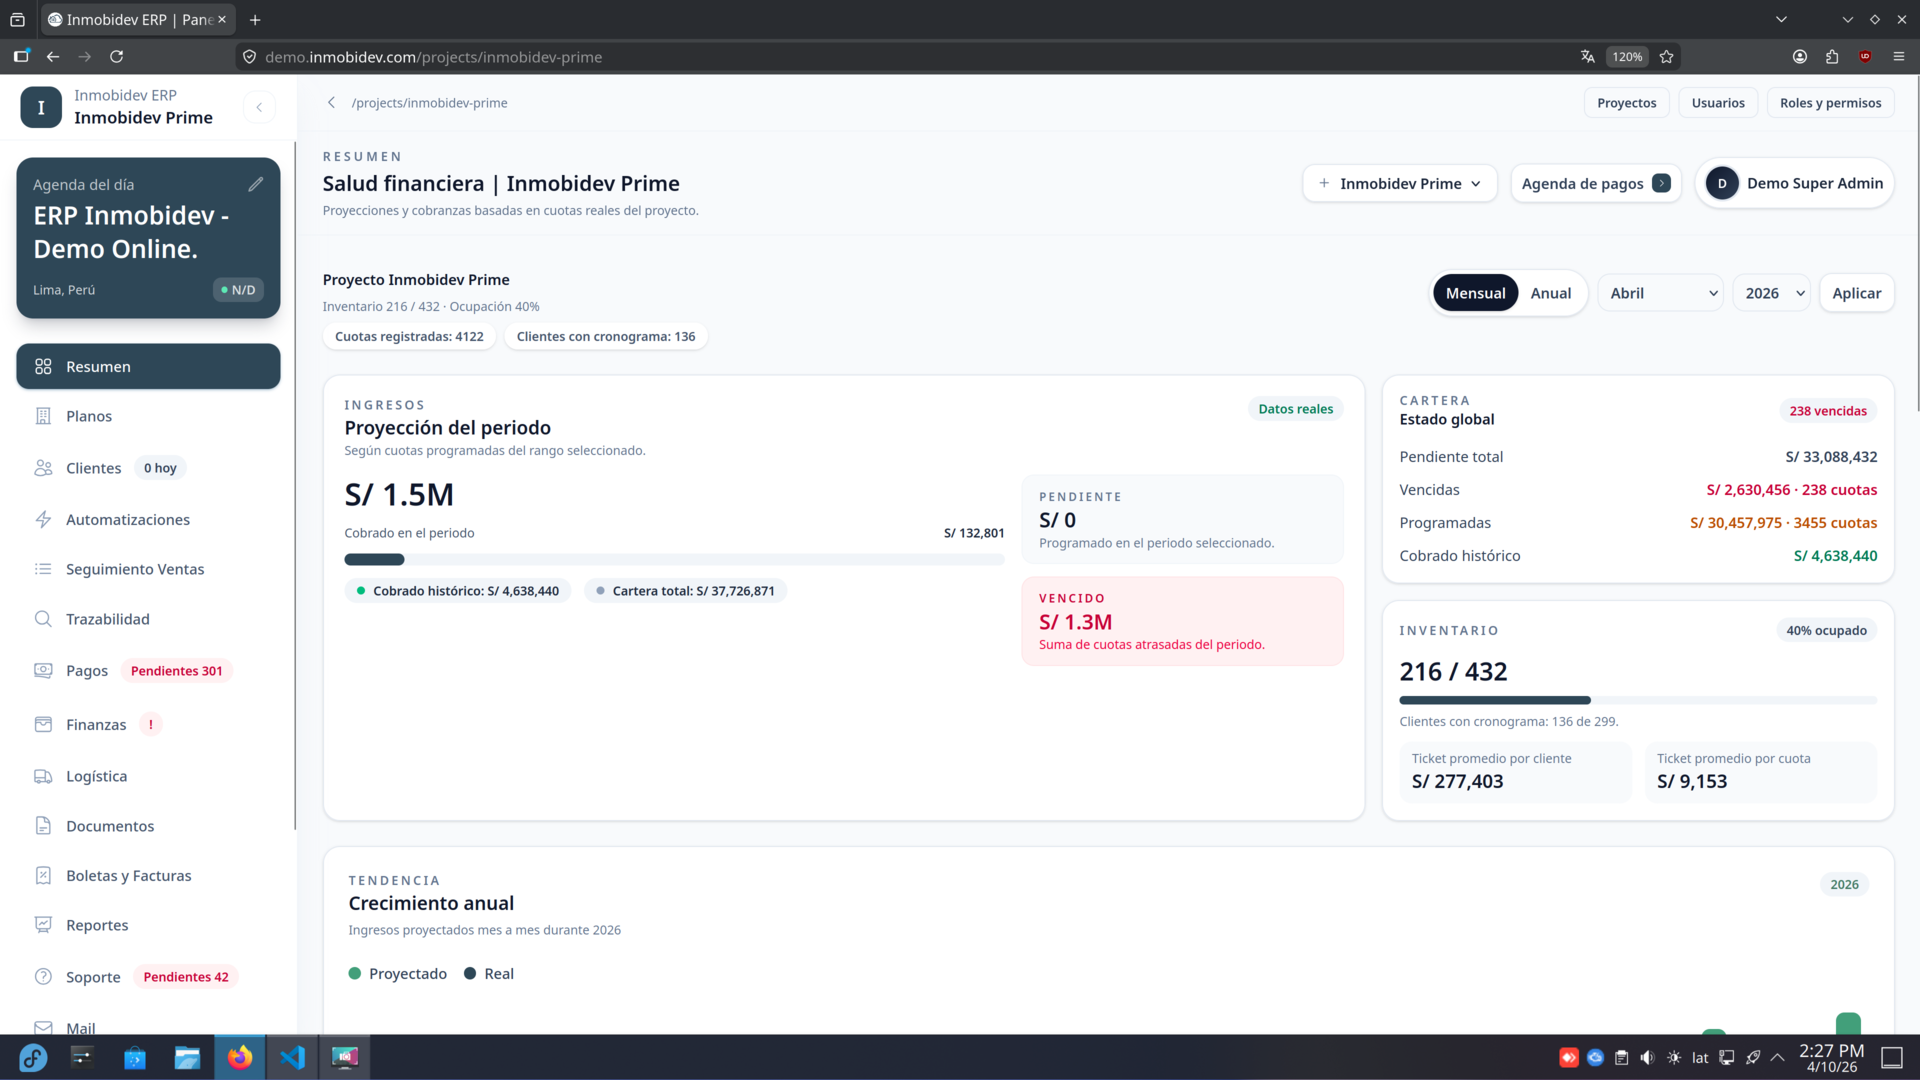This screenshot has width=1920, height=1080.
Task: Open the Trazabilidad section
Action: pos(106,619)
